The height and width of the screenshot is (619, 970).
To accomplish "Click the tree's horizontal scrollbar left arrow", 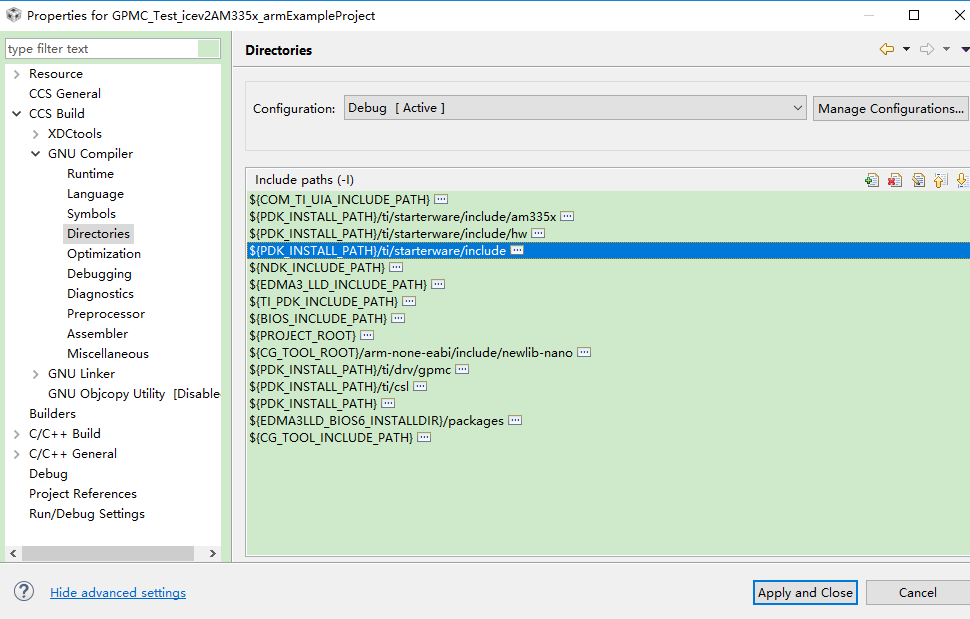I will click(x=13, y=553).
